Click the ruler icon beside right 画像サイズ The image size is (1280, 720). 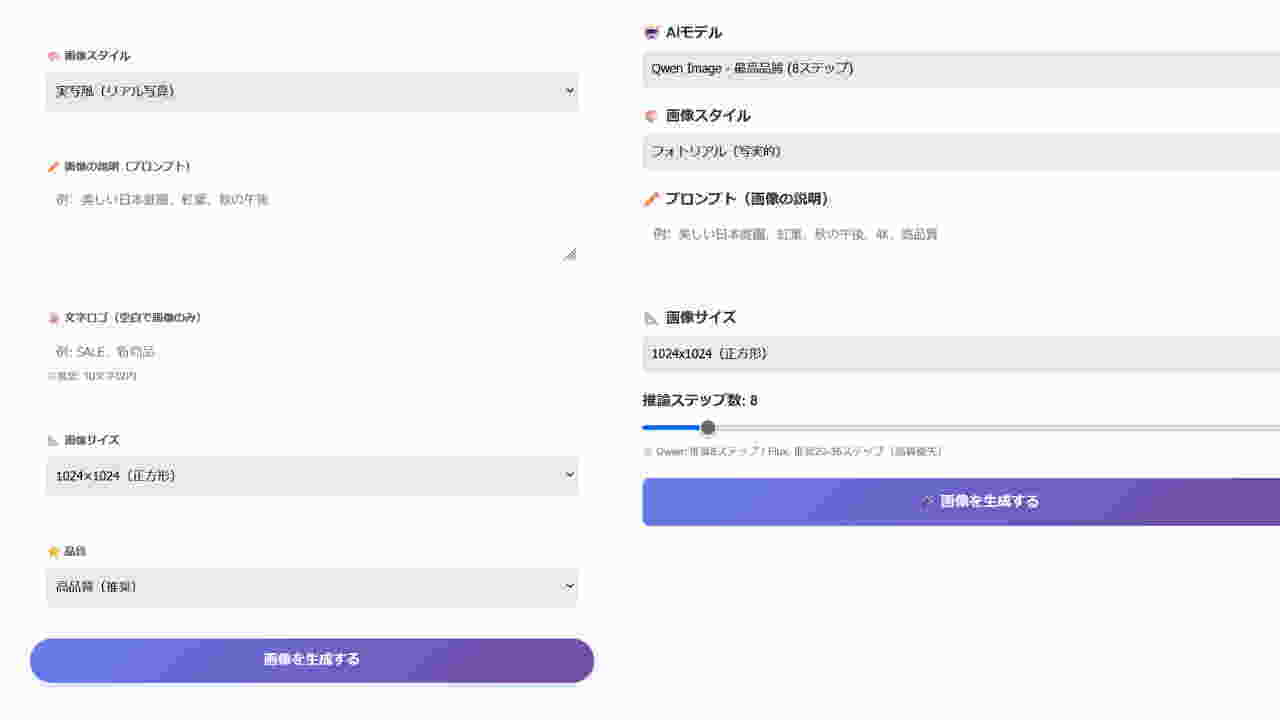click(652, 318)
